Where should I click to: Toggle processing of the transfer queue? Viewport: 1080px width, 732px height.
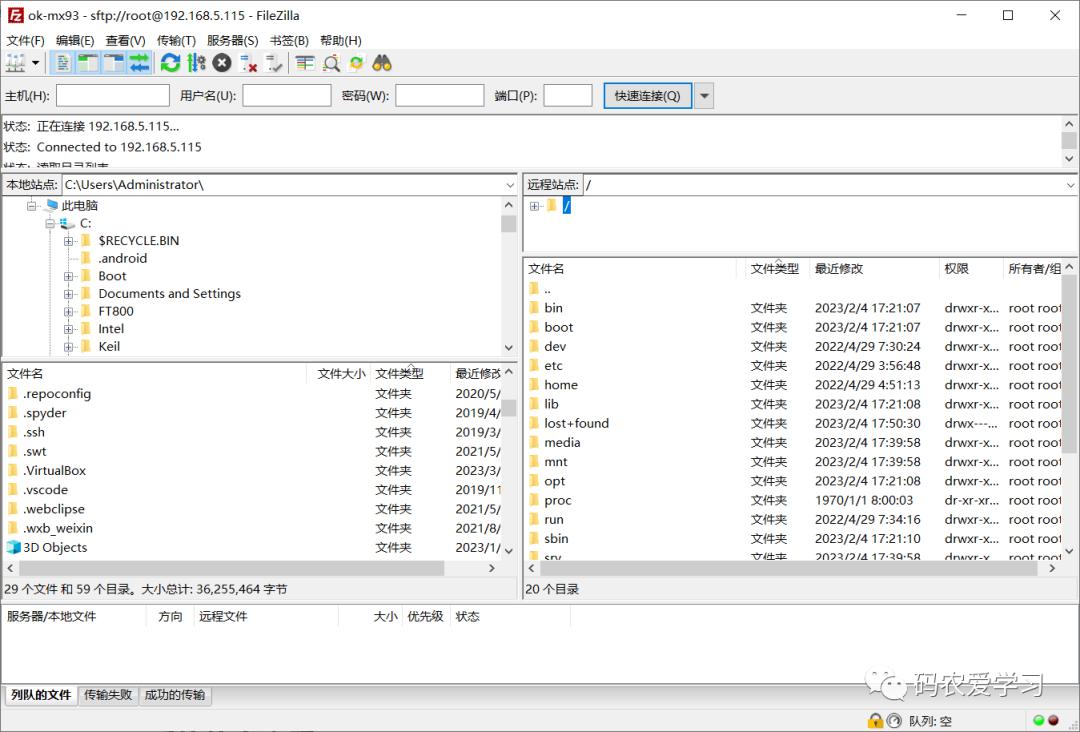click(x=196, y=63)
